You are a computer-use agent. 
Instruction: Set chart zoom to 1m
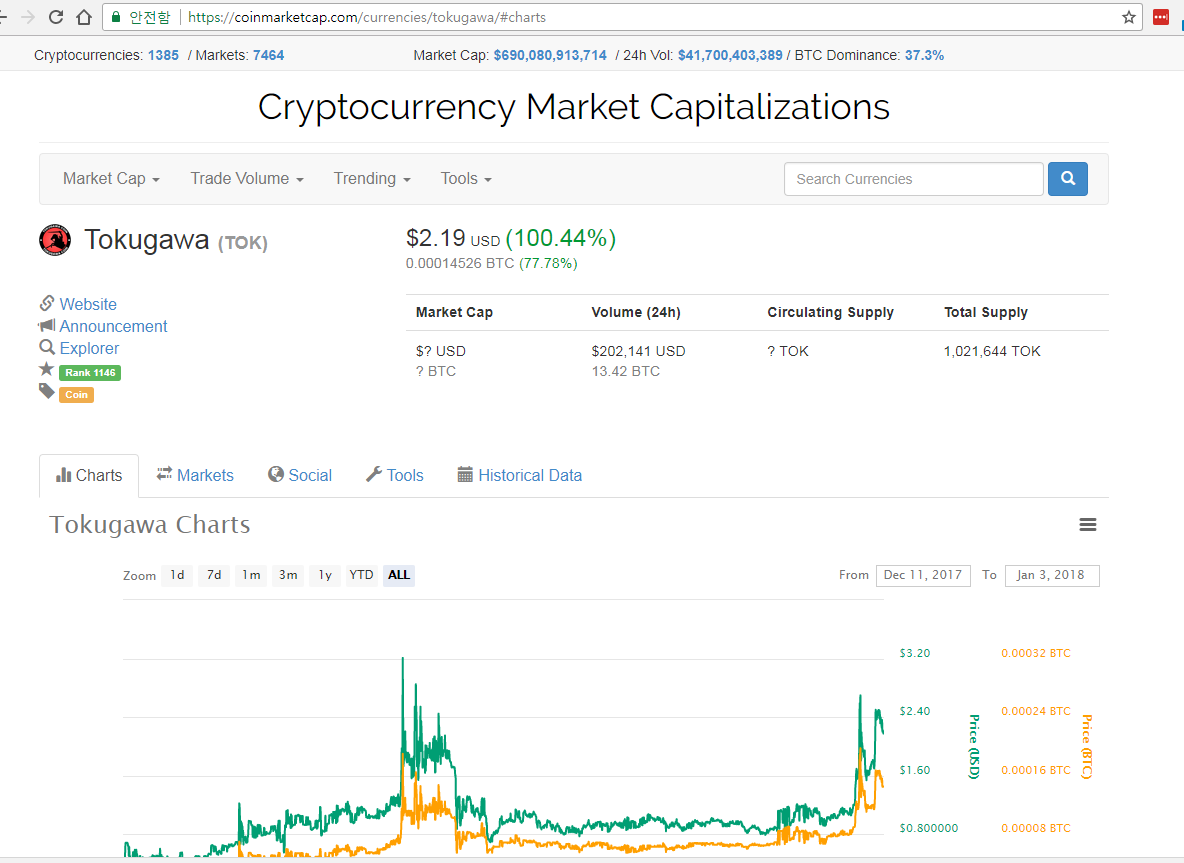(x=251, y=575)
